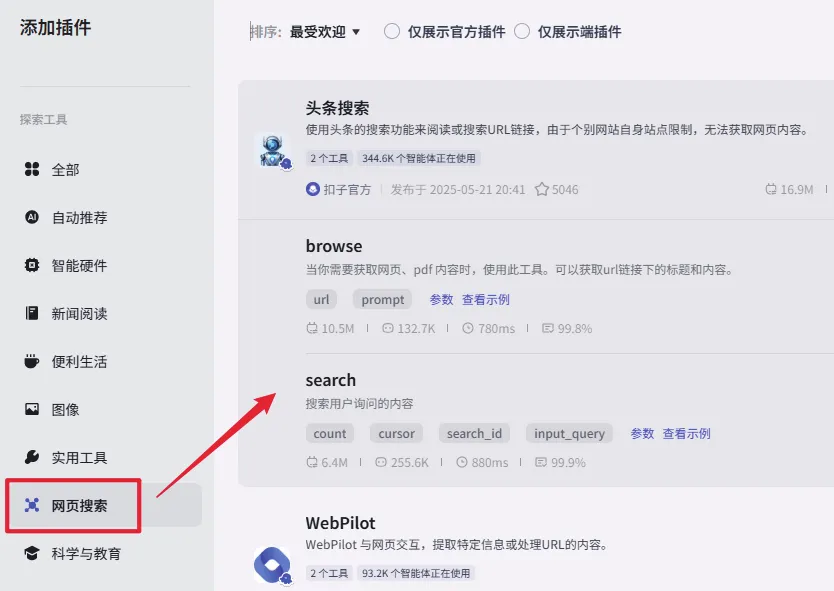Image resolution: width=834 pixels, height=591 pixels.
Task: Enable 仅展示端插件 radio option
Action: click(x=522, y=31)
